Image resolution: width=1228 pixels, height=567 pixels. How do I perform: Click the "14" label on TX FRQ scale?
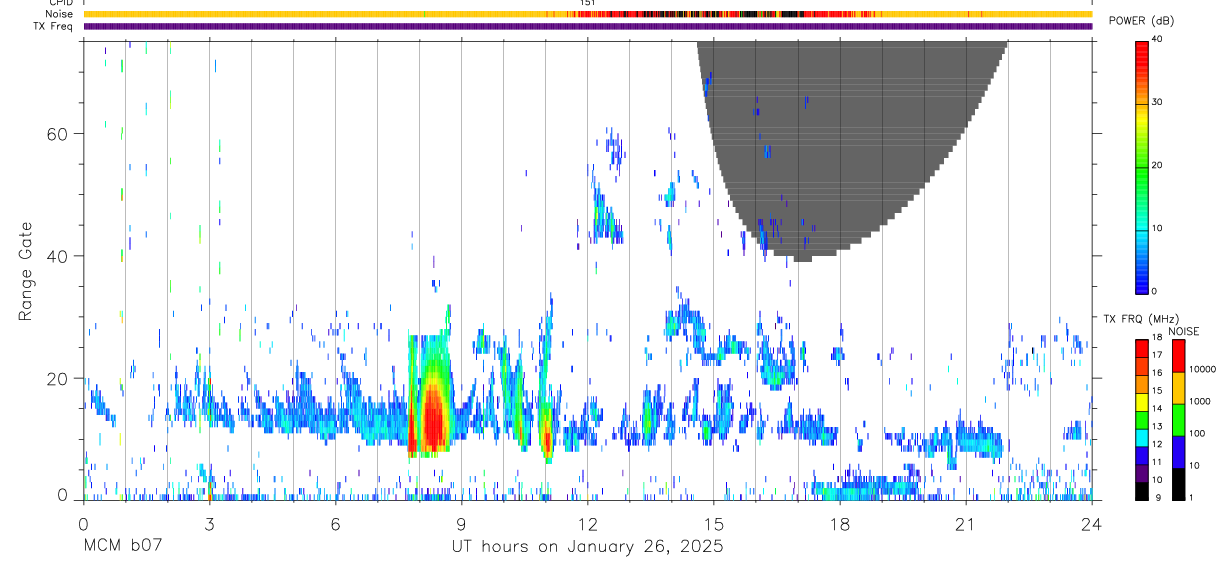tap(1159, 409)
